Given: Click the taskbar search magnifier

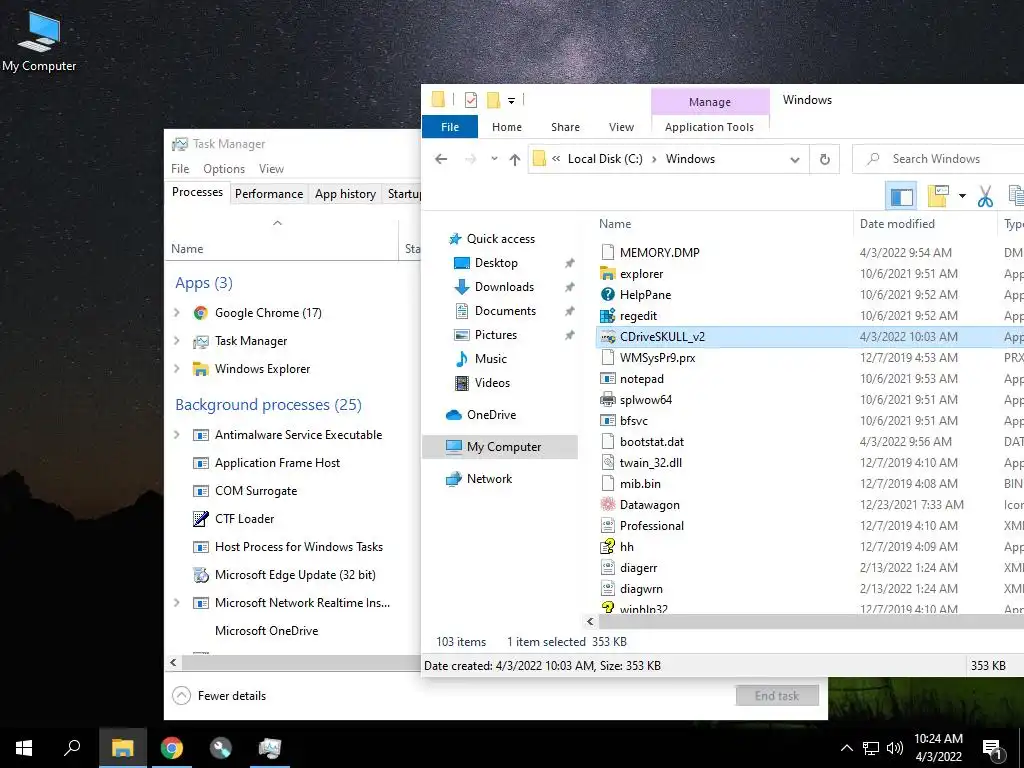Looking at the screenshot, I should click(72, 748).
